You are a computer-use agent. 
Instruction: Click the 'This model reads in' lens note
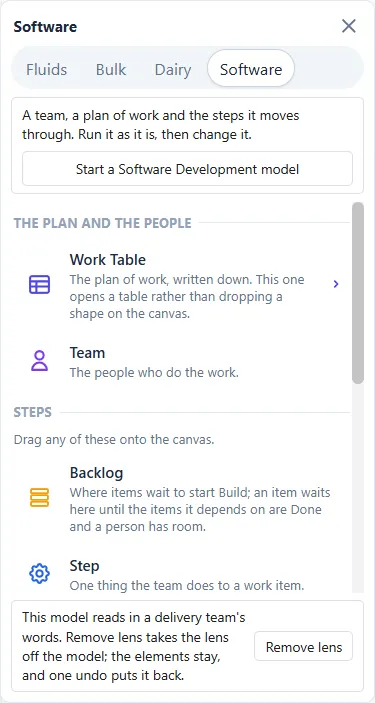[134, 647]
